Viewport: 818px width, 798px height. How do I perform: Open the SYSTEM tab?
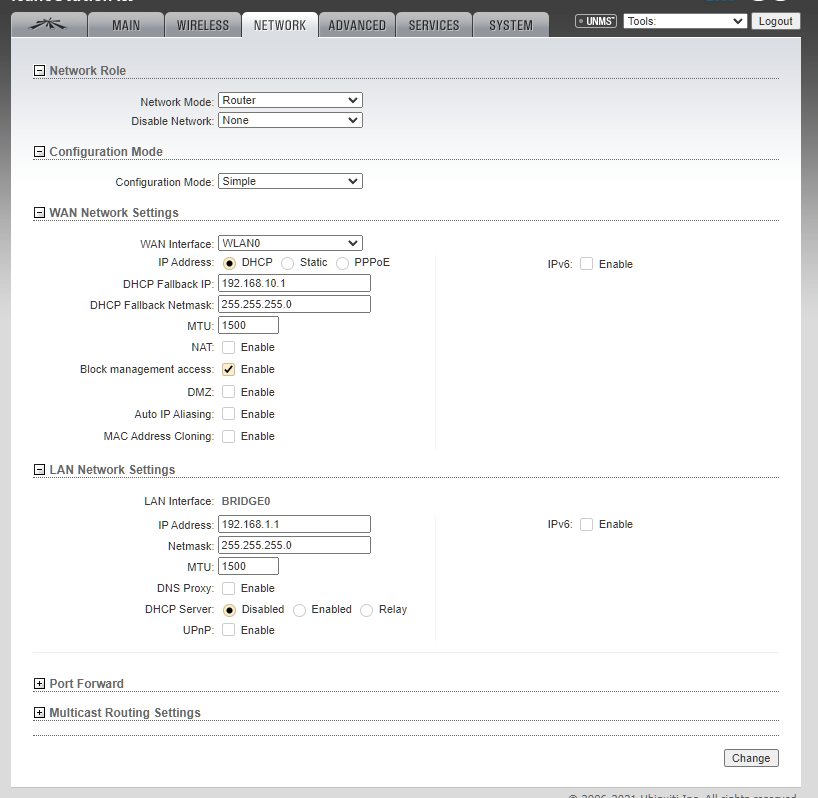511,25
